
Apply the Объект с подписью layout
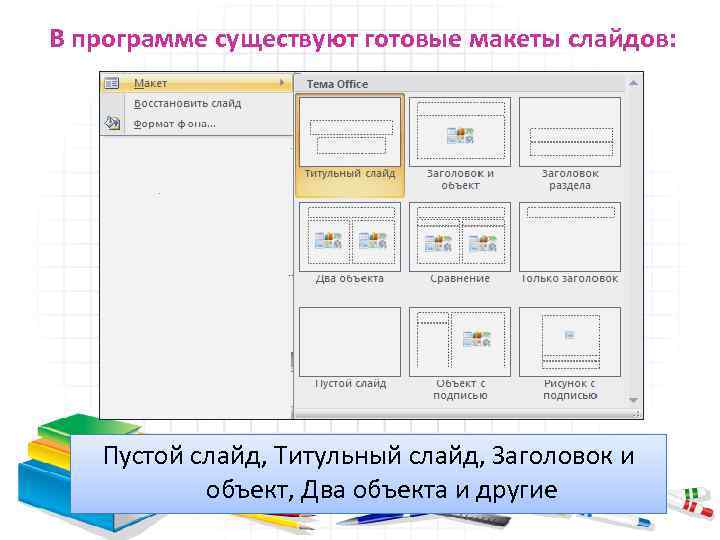(x=460, y=342)
